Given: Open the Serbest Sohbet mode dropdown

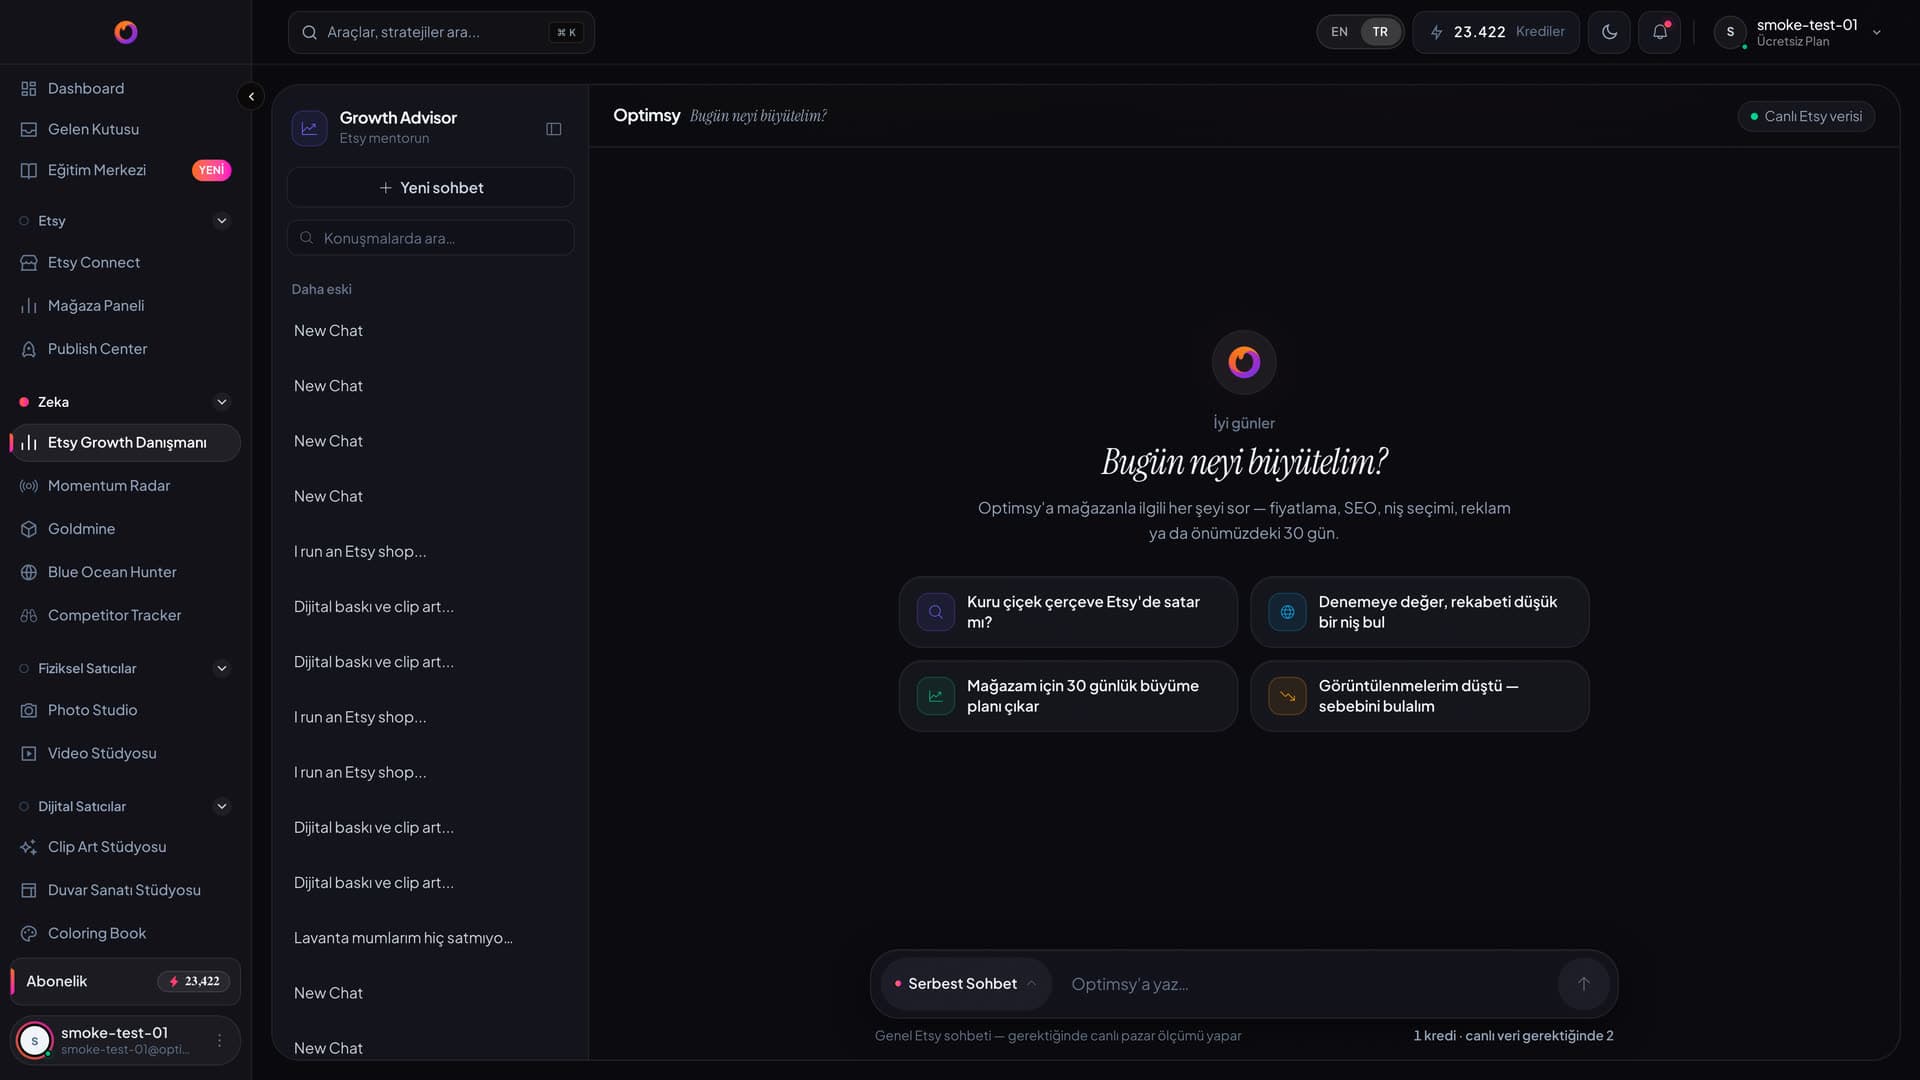Looking at the screenshot, I should pyautogui.click(x=965, y=984).
